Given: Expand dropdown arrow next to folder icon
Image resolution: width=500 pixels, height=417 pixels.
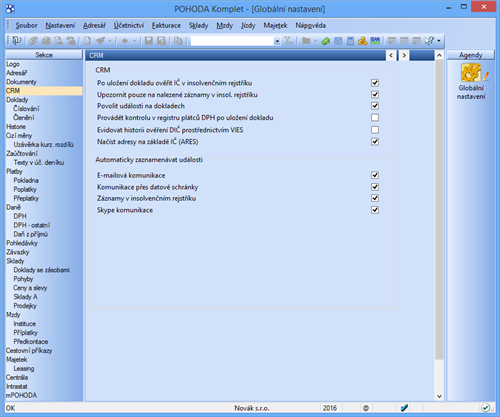Looking at the screenshot, I should click(315, 41).
